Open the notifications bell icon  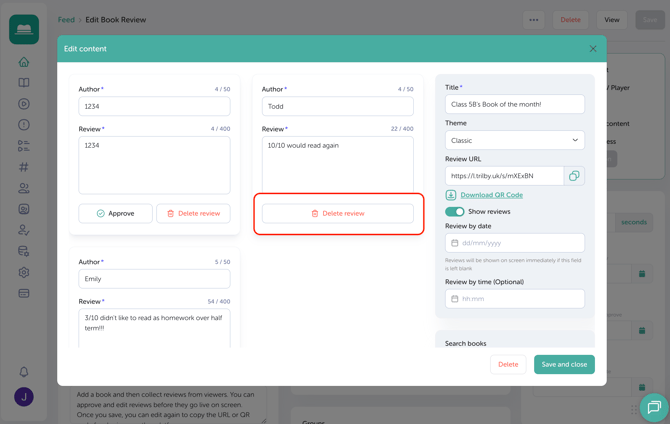[24, 372]
